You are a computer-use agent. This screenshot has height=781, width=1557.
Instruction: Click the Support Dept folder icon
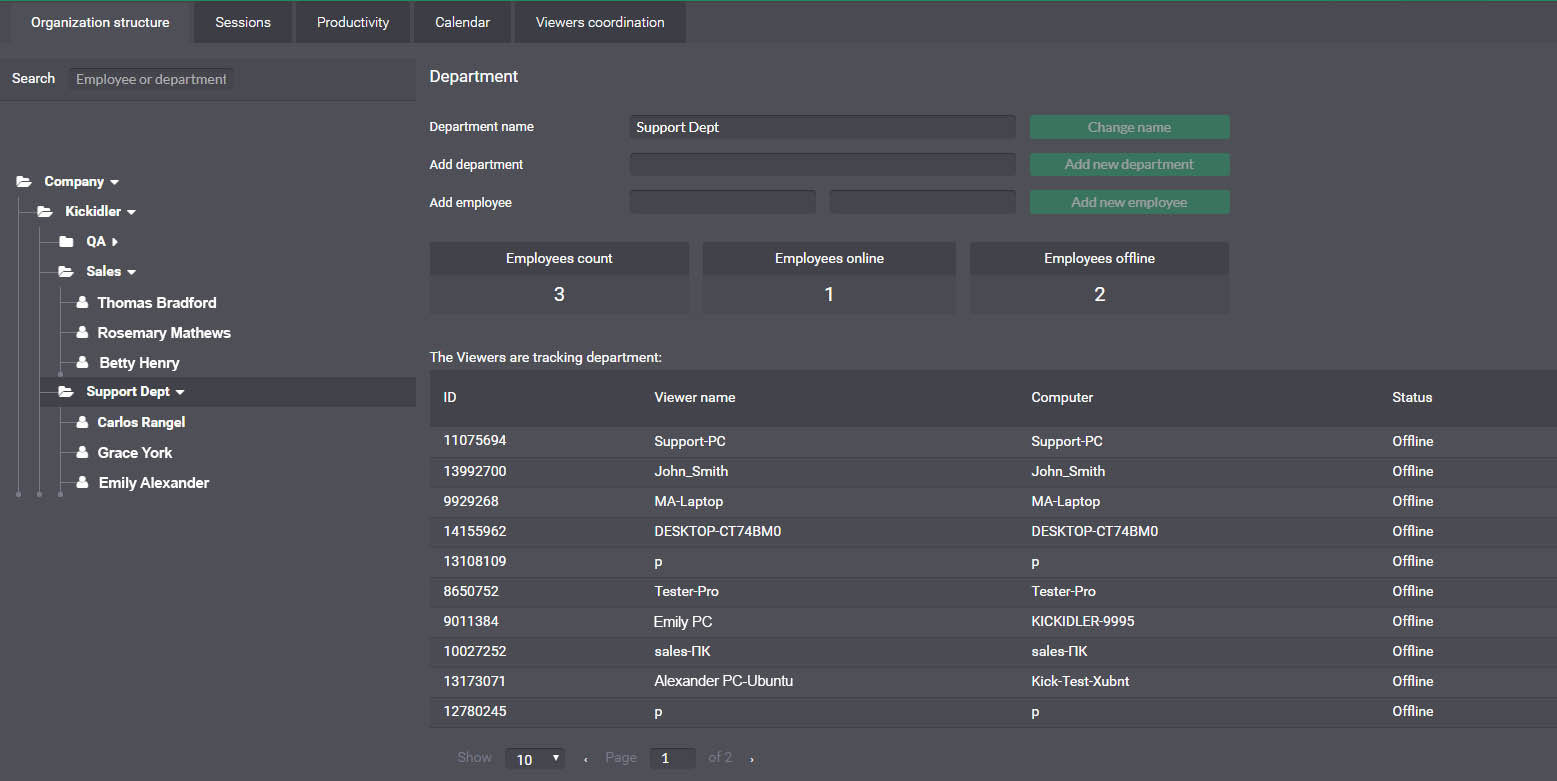[x=66, y=392]
